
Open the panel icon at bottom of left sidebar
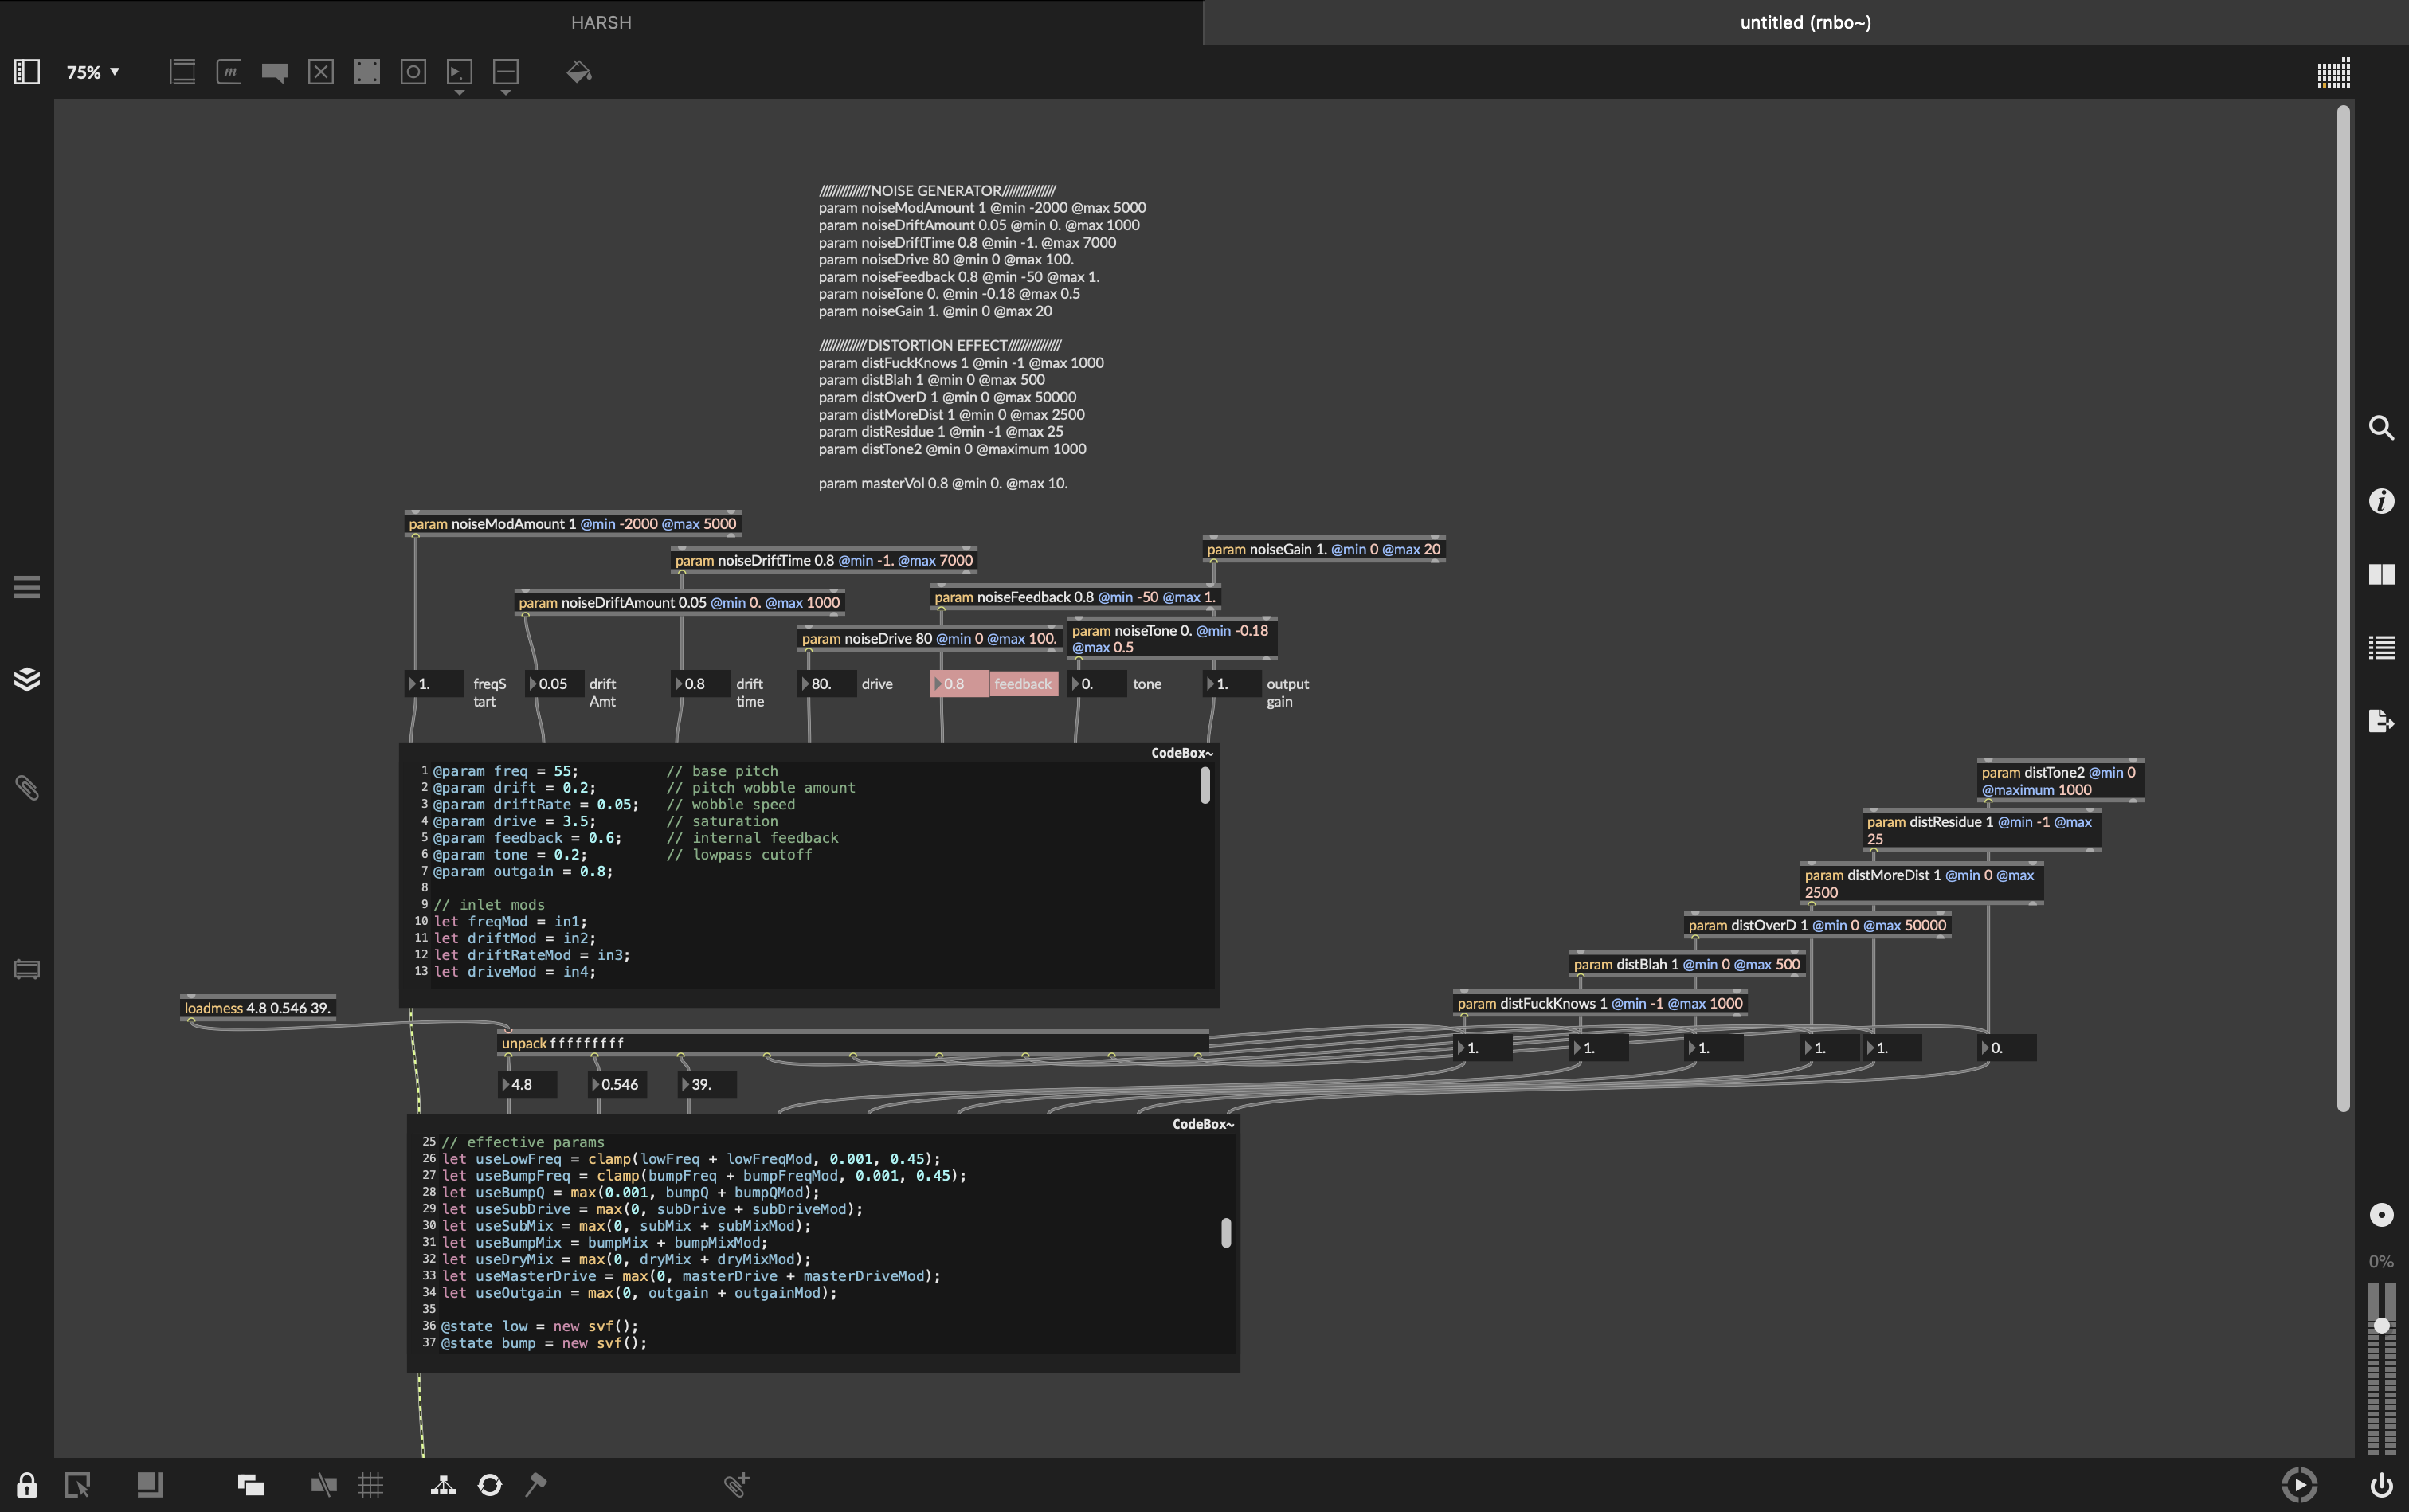coord(27,969)
